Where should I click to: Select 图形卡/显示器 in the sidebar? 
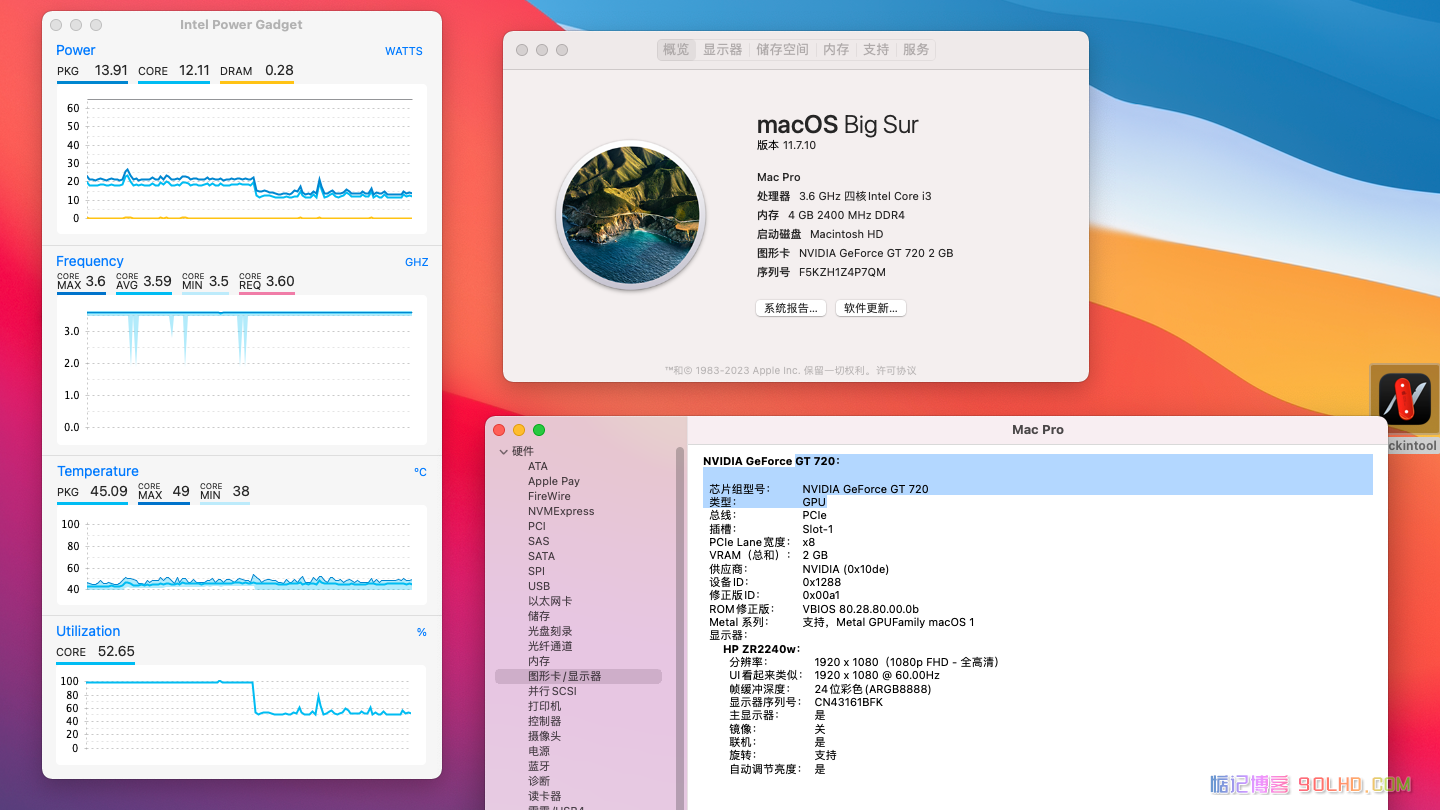(578, 676)
